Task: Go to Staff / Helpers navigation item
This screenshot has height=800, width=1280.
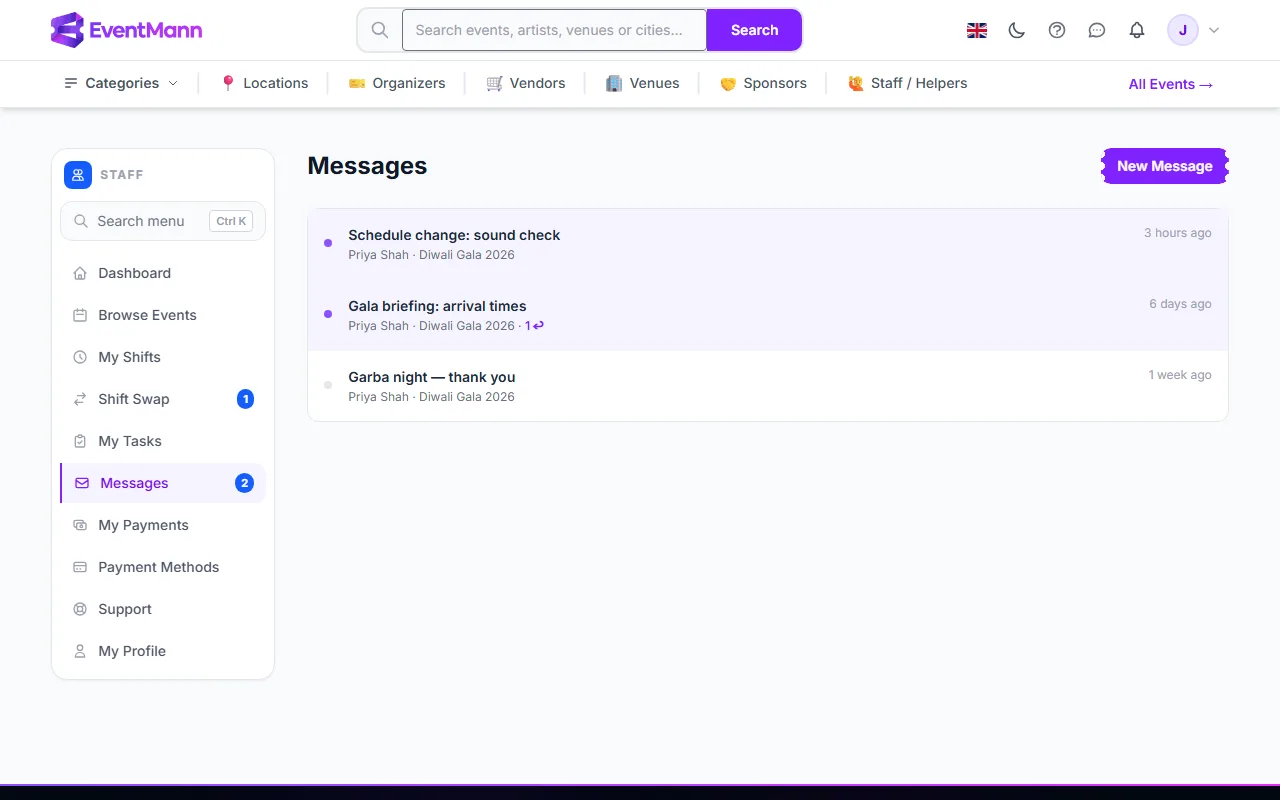Action: coord(908,83)
